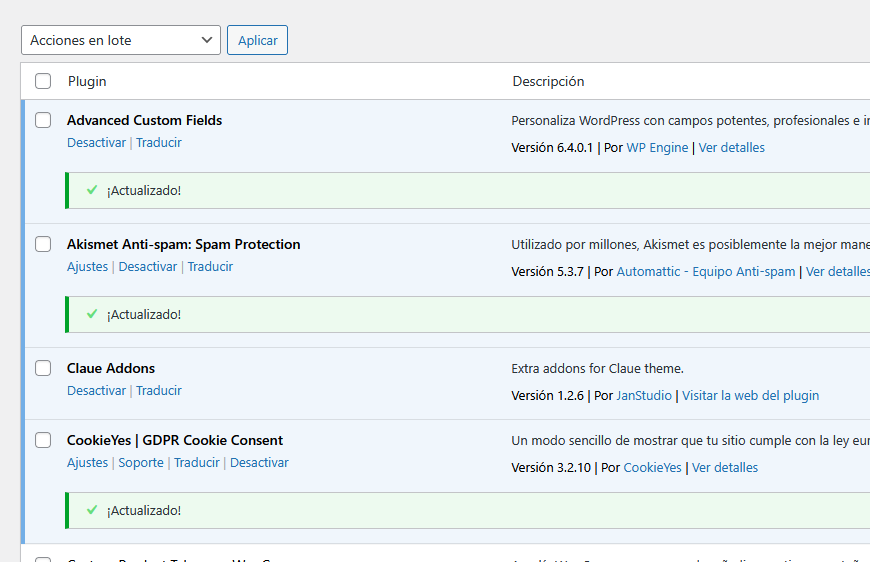Click Versión 3.2.10 text

point(551,468)
